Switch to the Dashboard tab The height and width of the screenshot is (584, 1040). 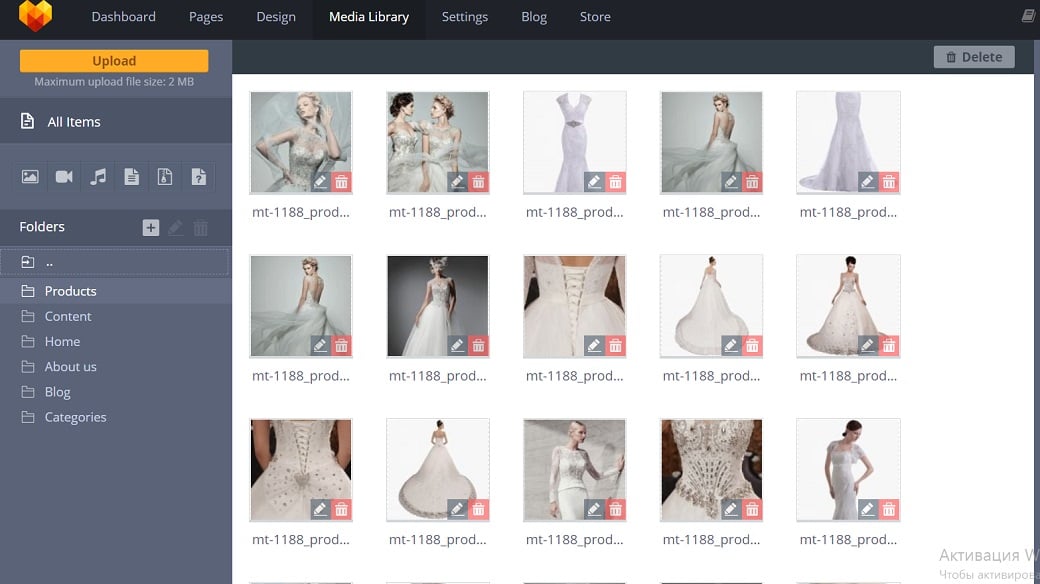click(x=123, y=17)
